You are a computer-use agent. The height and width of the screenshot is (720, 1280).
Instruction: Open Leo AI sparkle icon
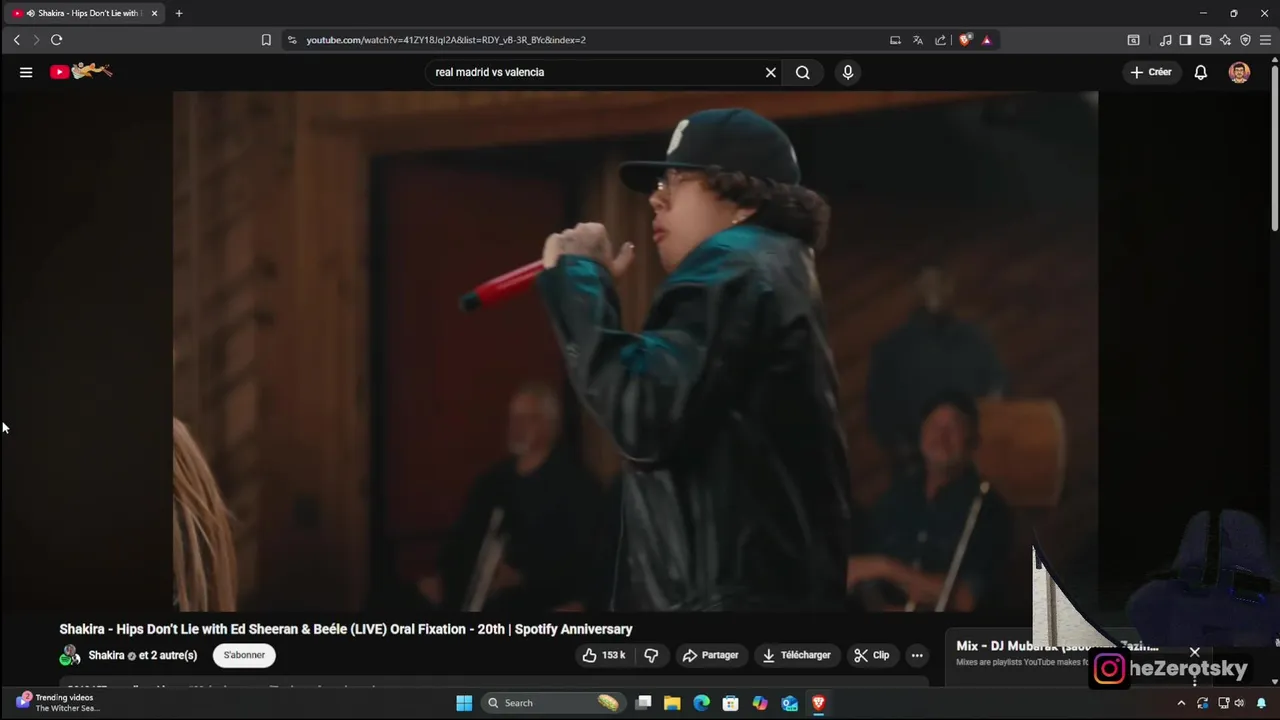[1225, 40]
